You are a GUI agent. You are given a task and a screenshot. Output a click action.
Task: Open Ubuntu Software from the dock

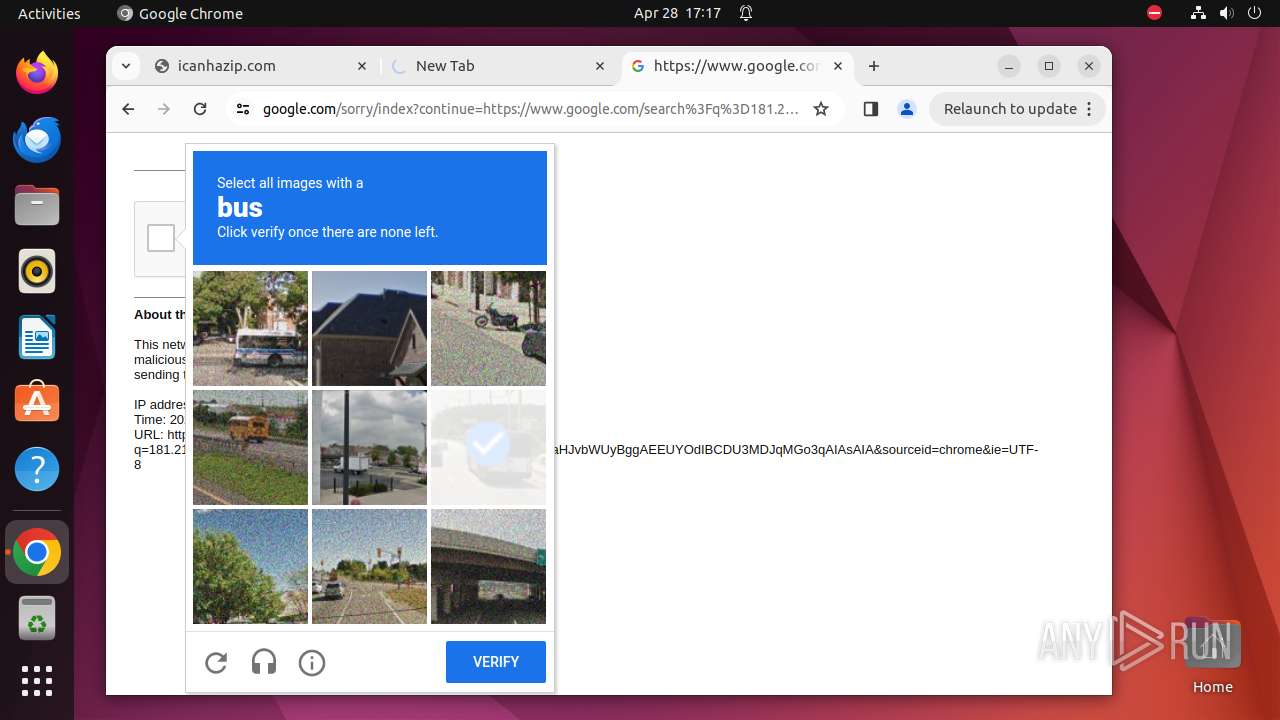(x=37, y=403)
